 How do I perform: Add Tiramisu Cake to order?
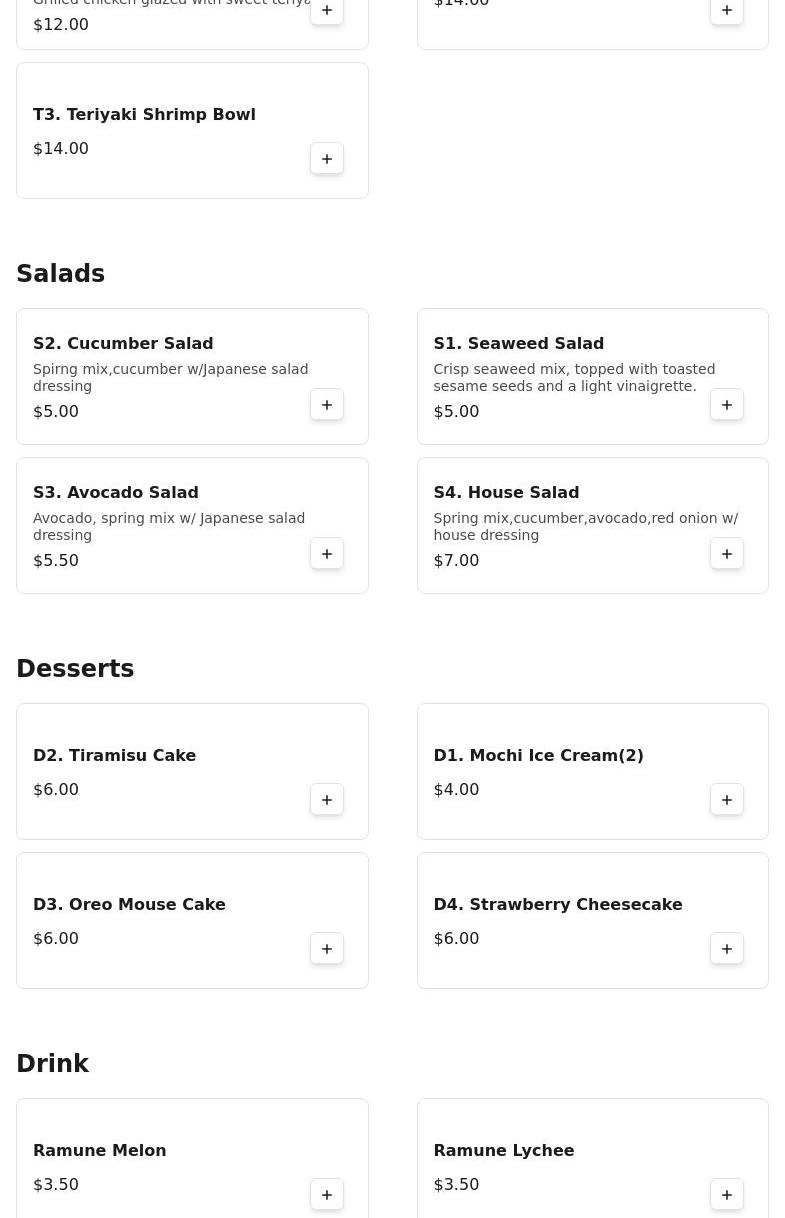[327, 800]
